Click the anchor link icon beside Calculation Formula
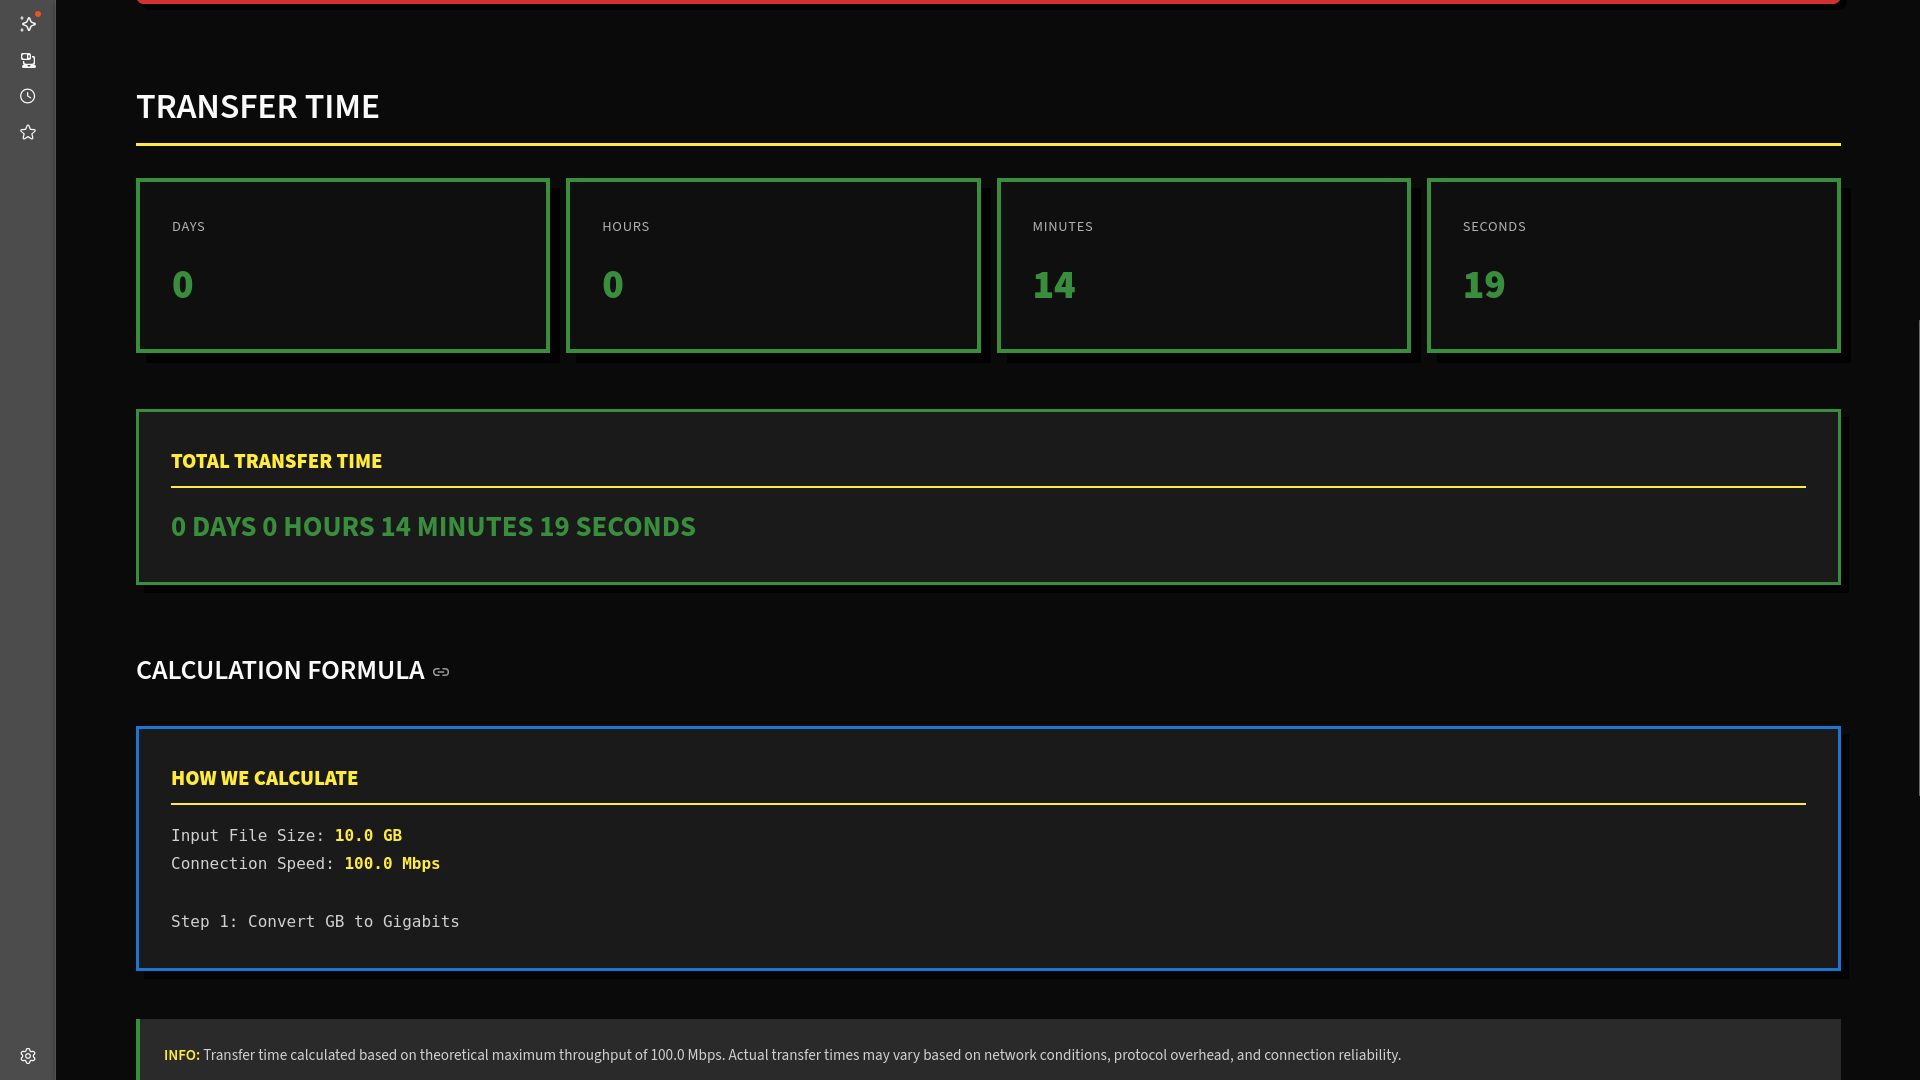The height and width of the screenshot is (1080, 1920). pos(440,671)
